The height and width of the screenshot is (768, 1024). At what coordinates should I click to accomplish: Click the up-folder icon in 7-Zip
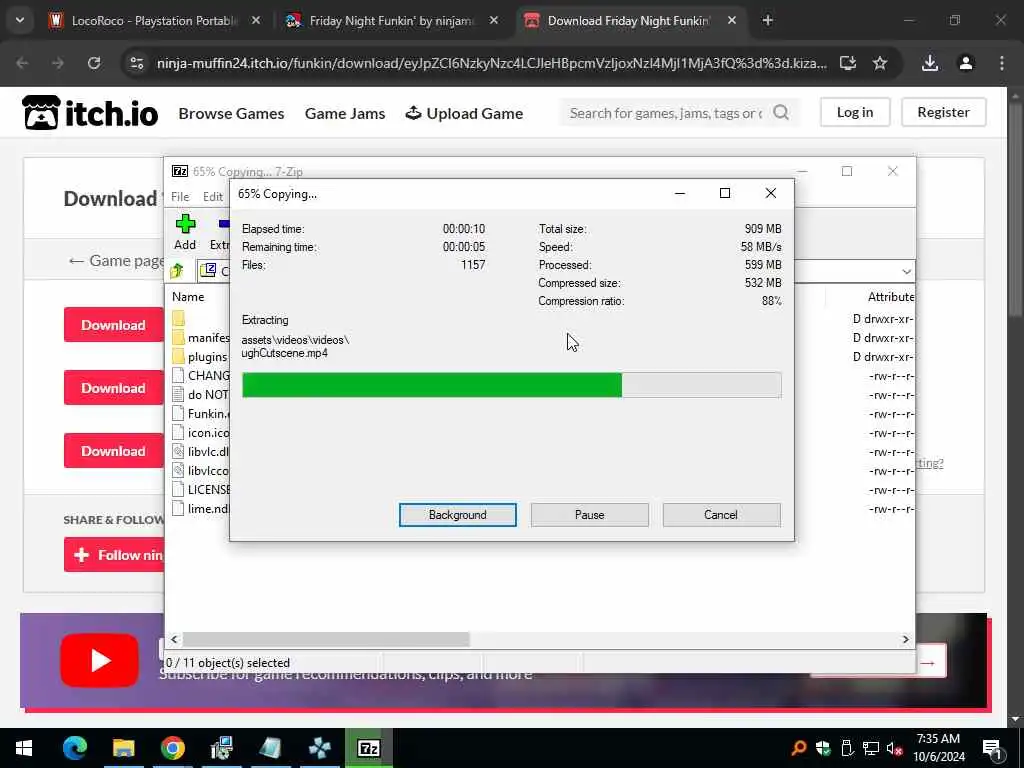(177, 270)
